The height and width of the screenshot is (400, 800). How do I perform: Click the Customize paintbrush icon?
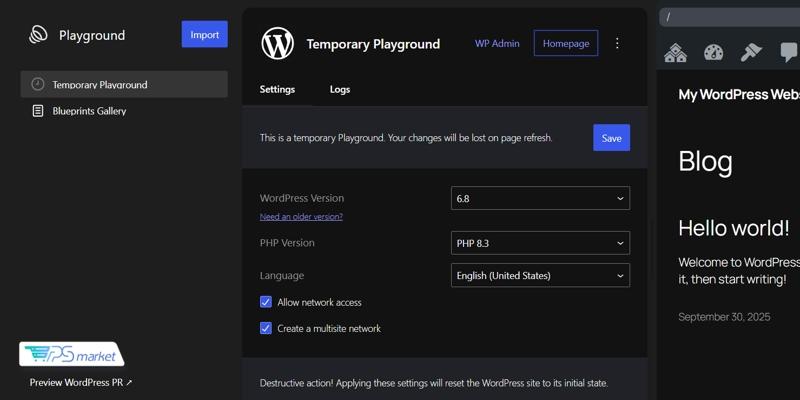click(751, 53)
